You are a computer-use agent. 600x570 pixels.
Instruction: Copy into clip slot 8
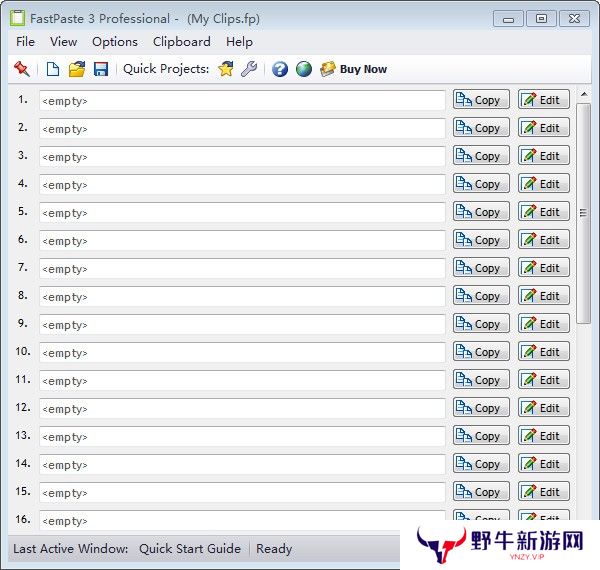click(481, 295)
